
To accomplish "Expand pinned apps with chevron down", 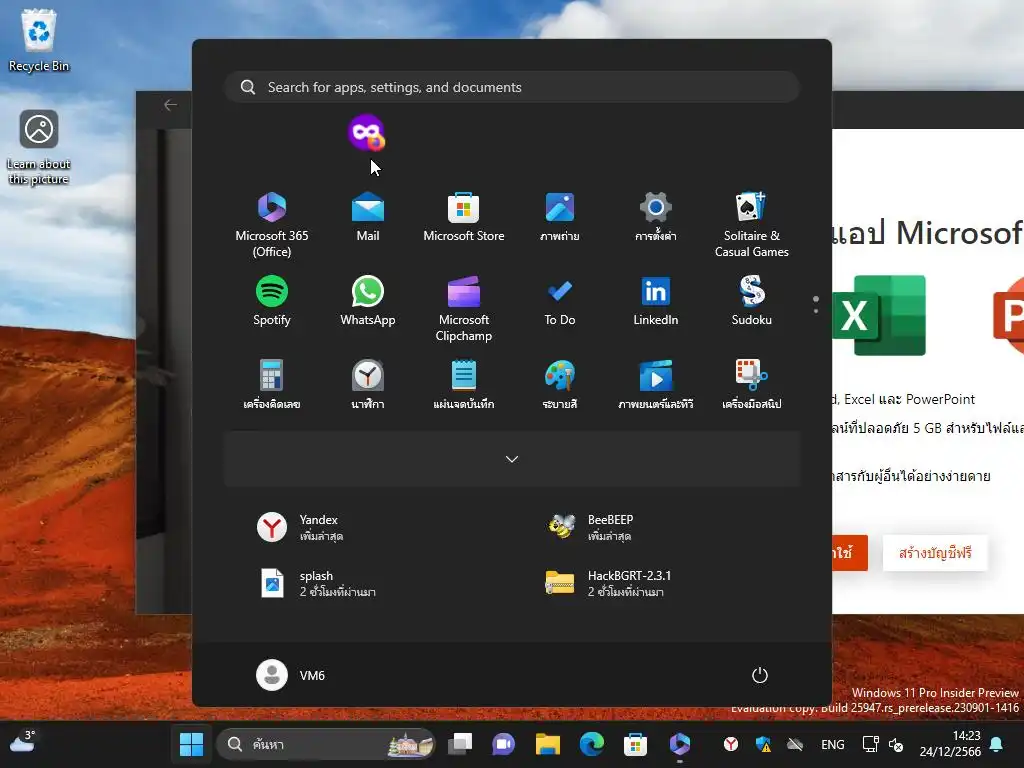I will coord(512,458).
